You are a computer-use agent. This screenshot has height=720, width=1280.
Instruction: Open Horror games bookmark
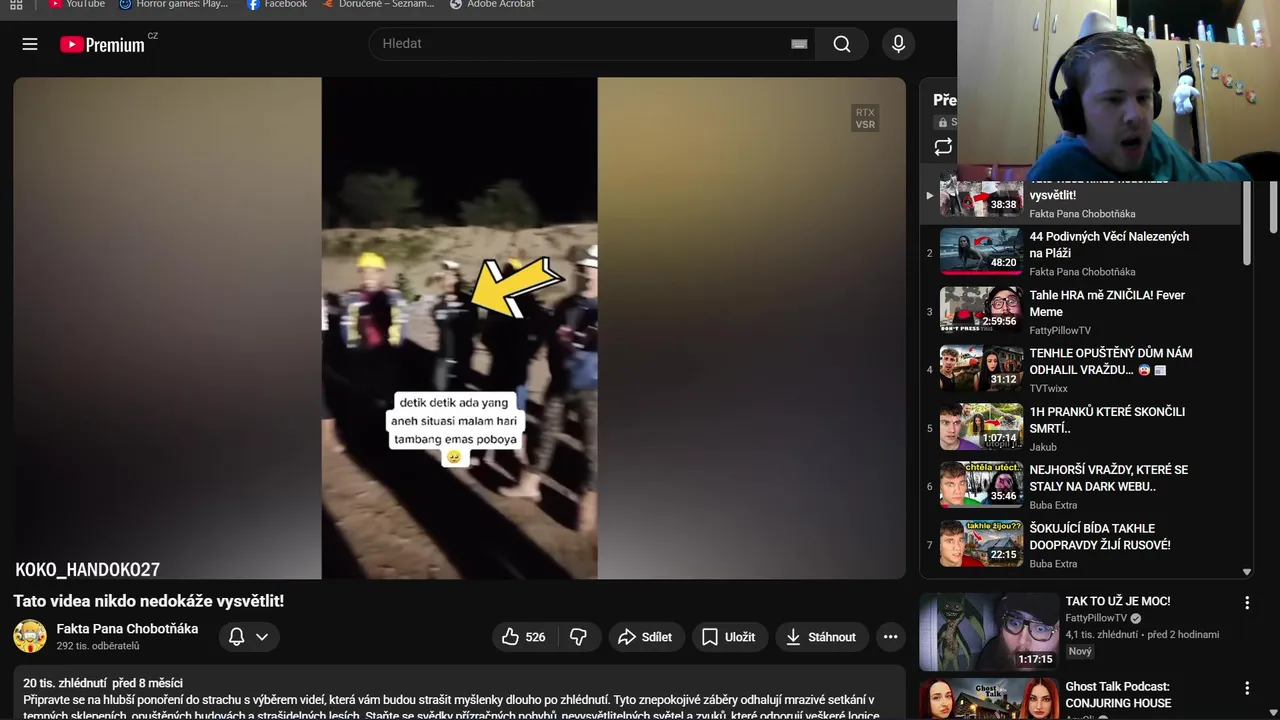coord(173,4)
